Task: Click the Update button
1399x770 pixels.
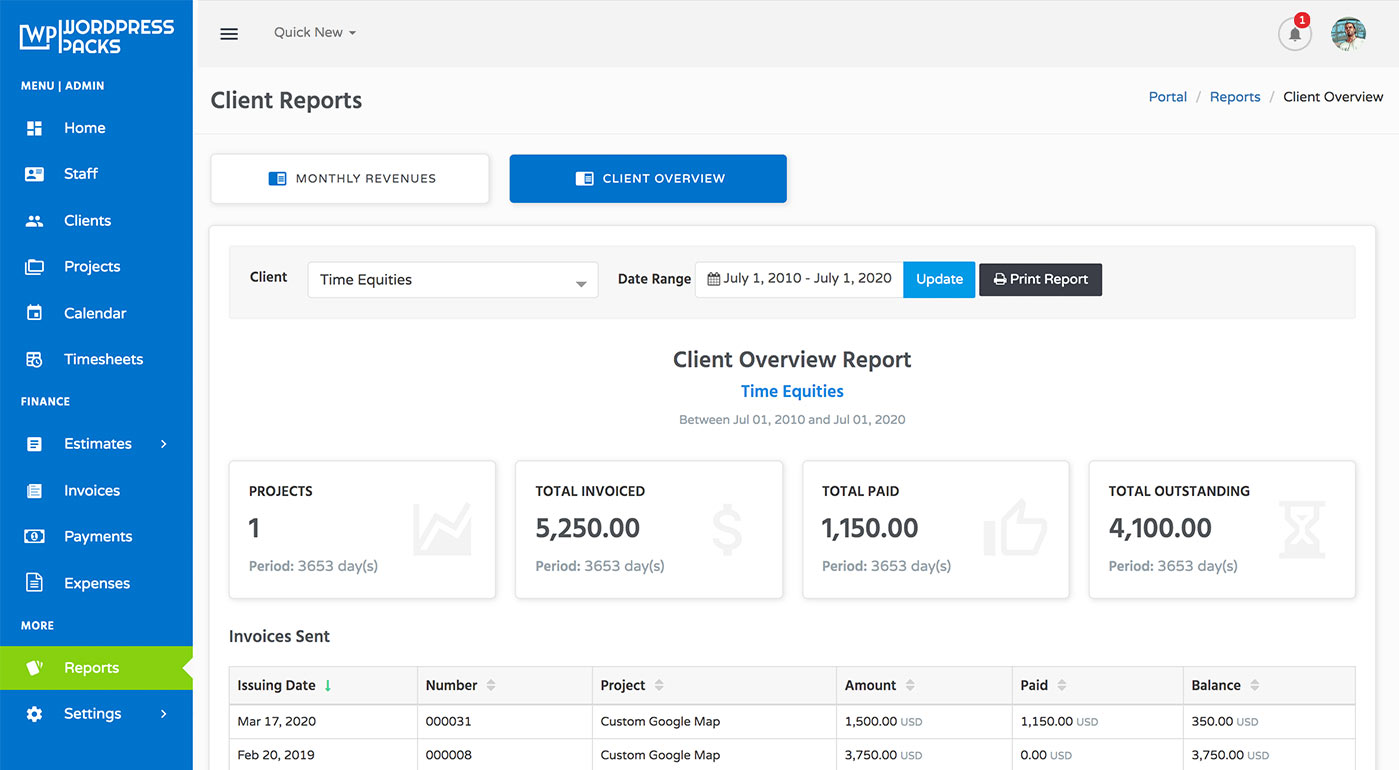Action: (938, 279)
